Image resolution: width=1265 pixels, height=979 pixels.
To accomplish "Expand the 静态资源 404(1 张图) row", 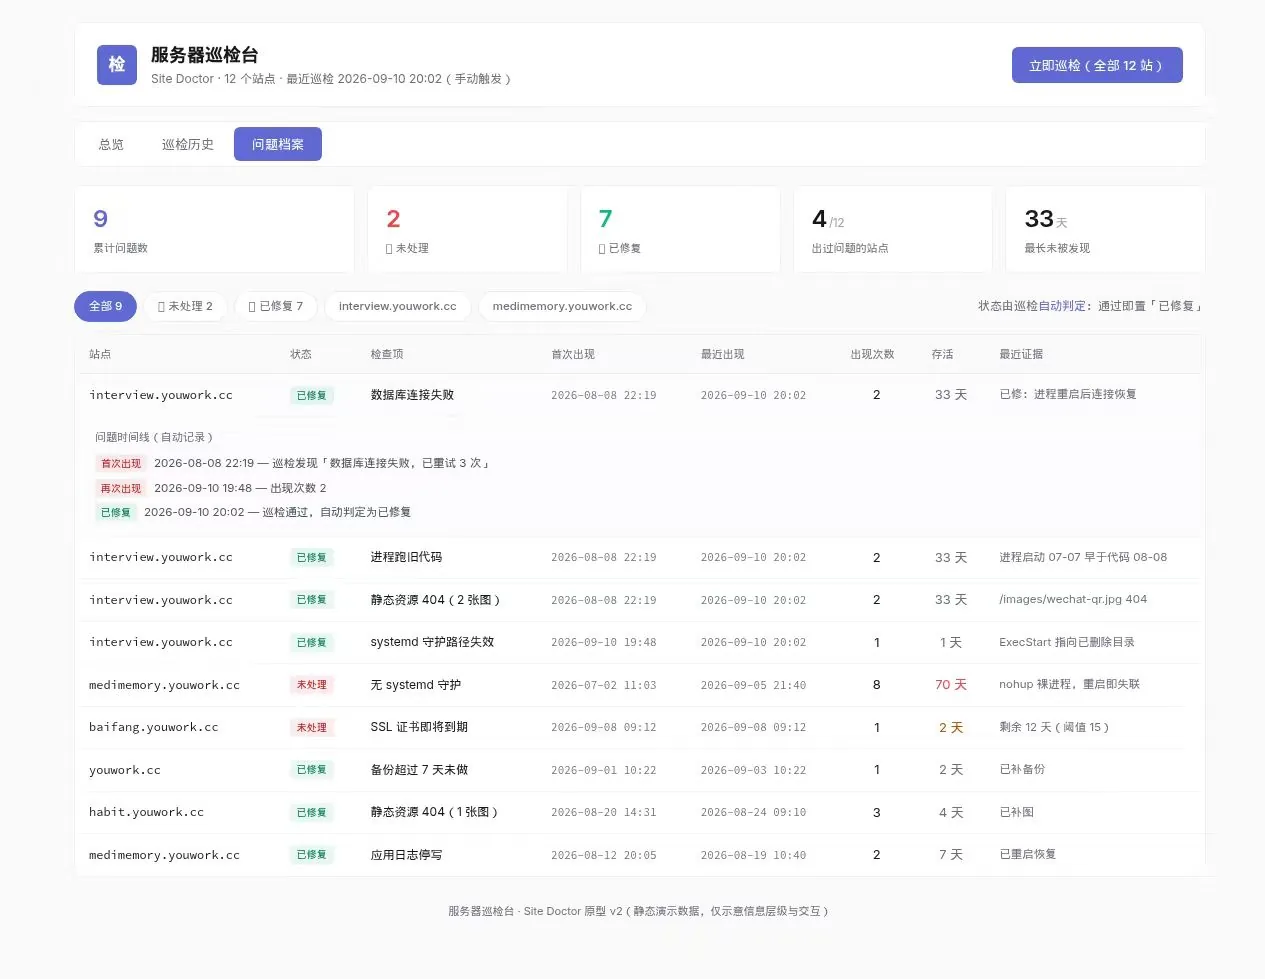I will pyautogui.click(x=640, y=812).
